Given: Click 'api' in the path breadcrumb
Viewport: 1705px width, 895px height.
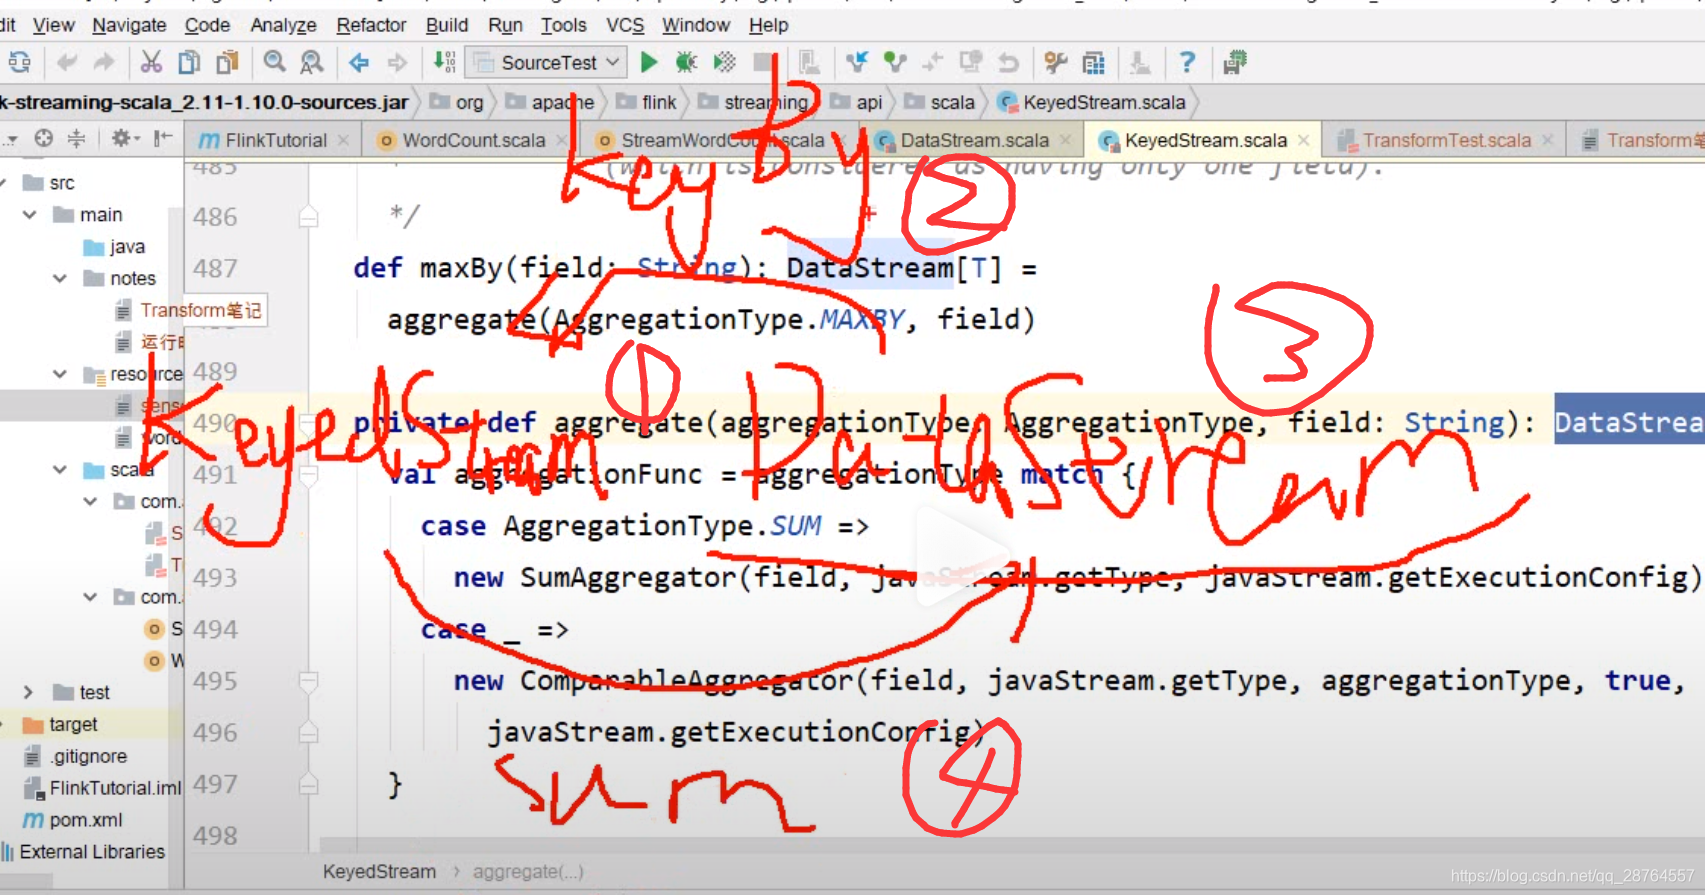Looking at the screenshot, I should pyautogui.click(x=870, y=102).
